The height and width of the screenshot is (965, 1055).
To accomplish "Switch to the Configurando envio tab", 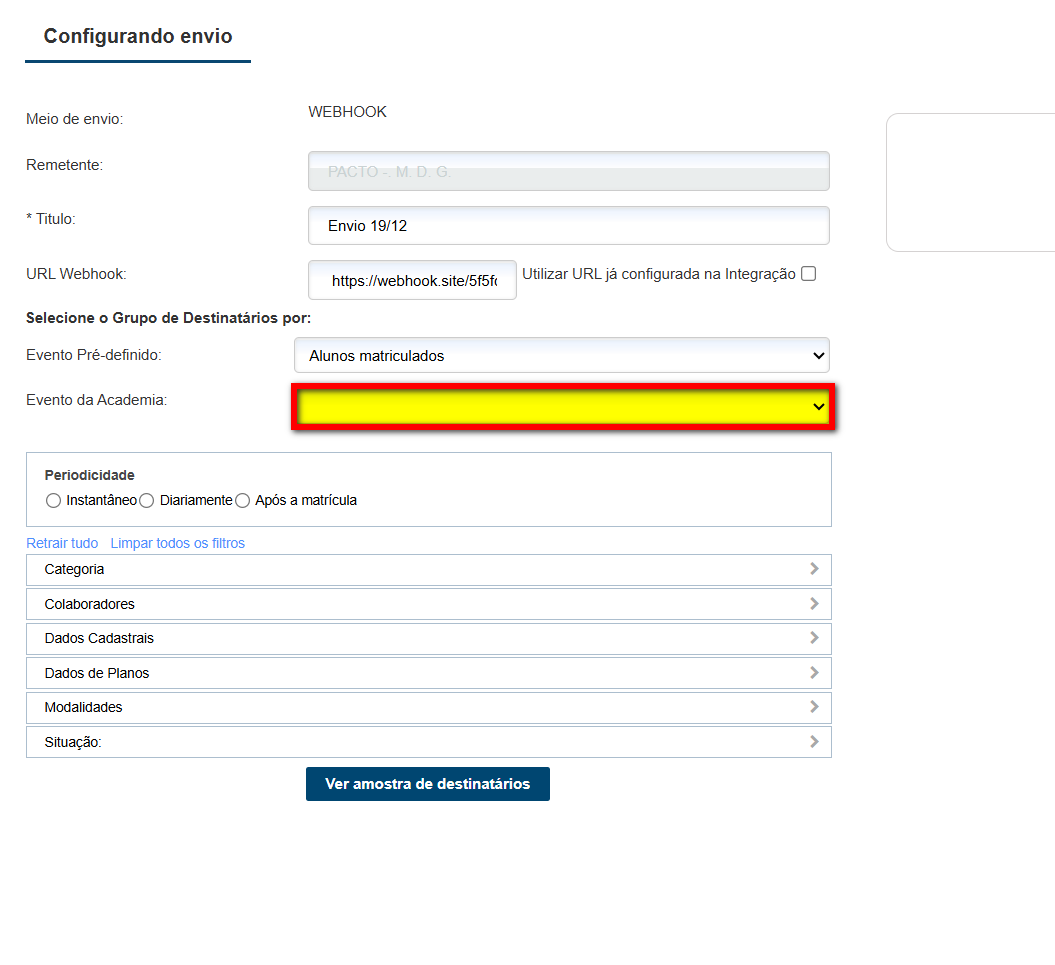I will pyautogui.click(x=137, y=36).
